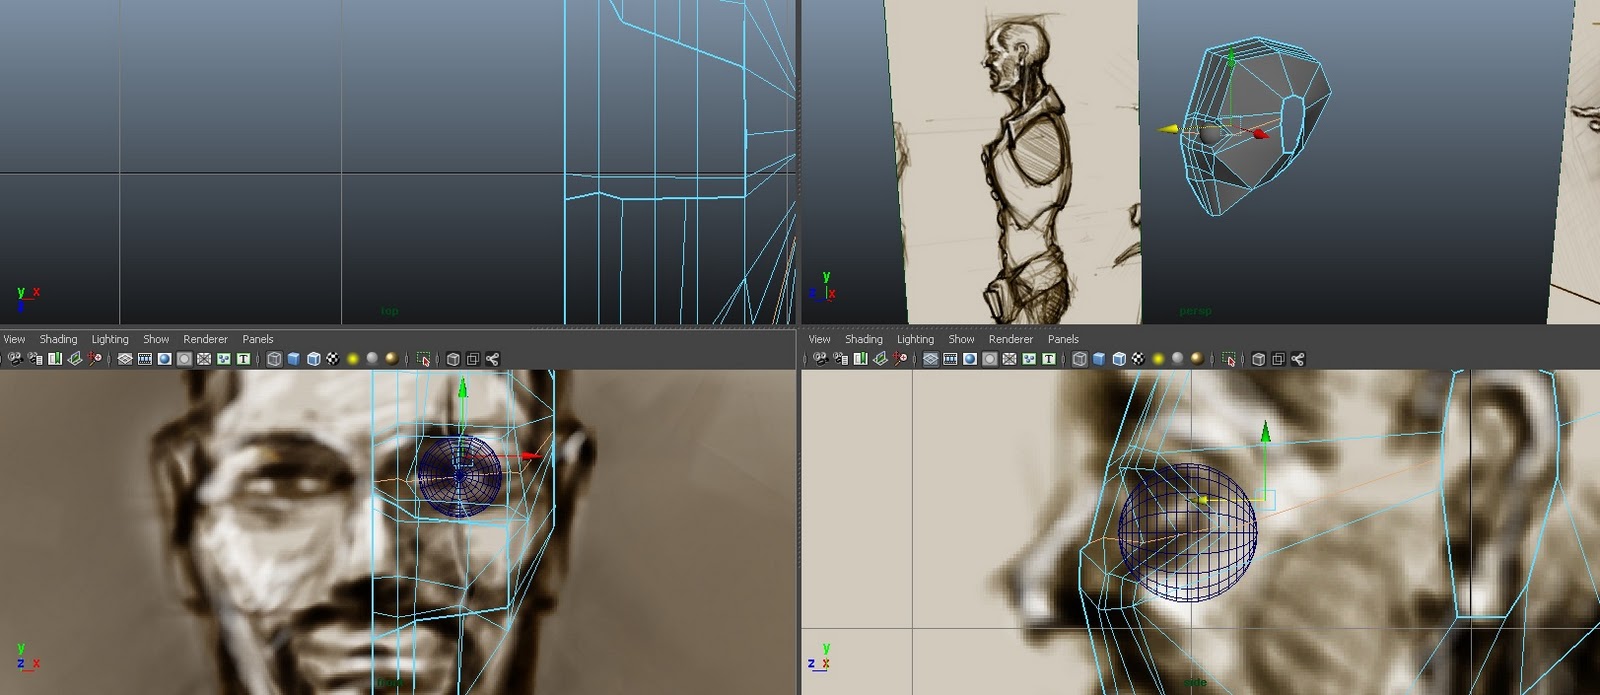
Task: Open camera attributes icon in front view panel
Action: (x=35, y=359)
